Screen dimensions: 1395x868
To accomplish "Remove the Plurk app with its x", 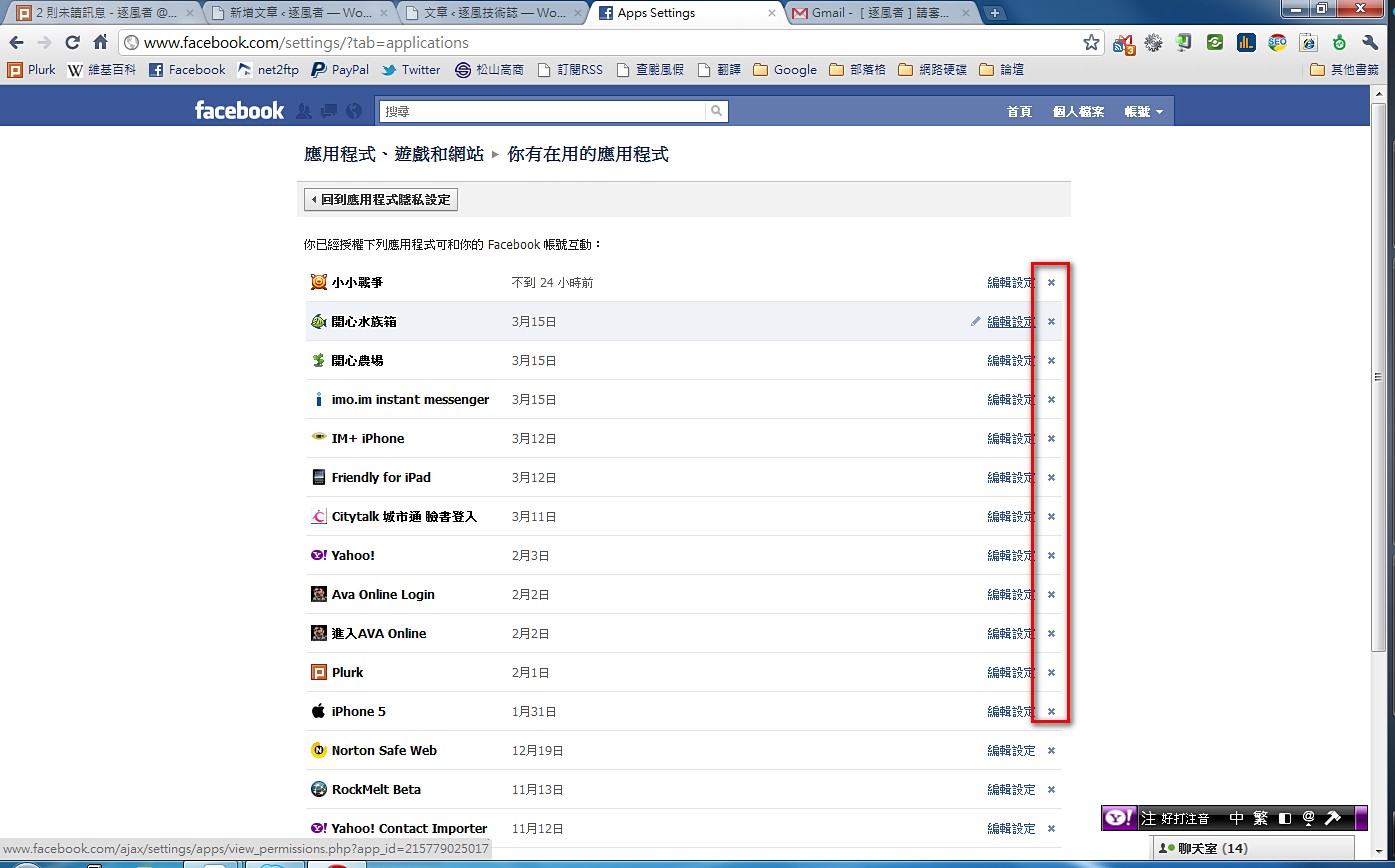I will (x=1051, y=672).
